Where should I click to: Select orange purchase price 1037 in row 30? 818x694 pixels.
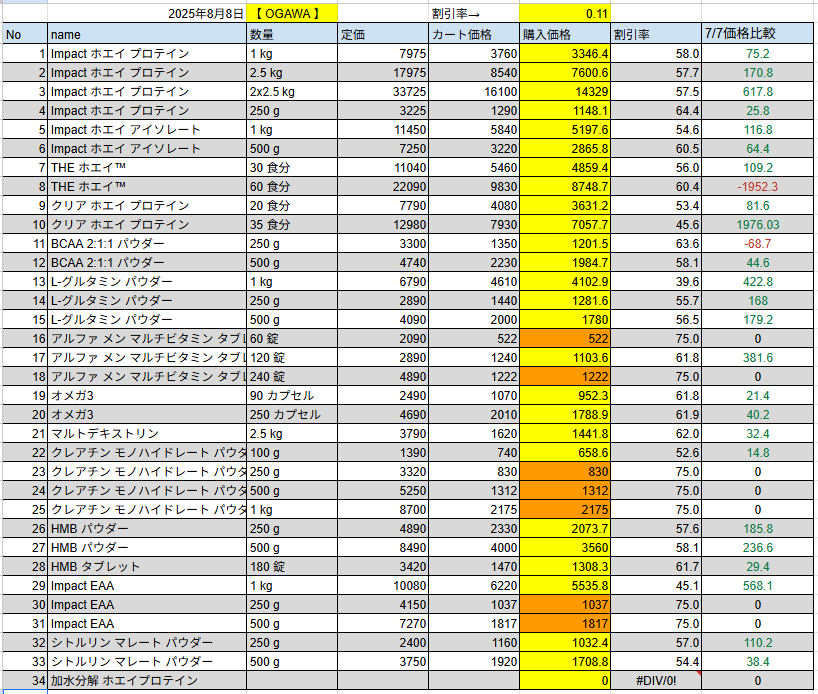pos(564,604)
